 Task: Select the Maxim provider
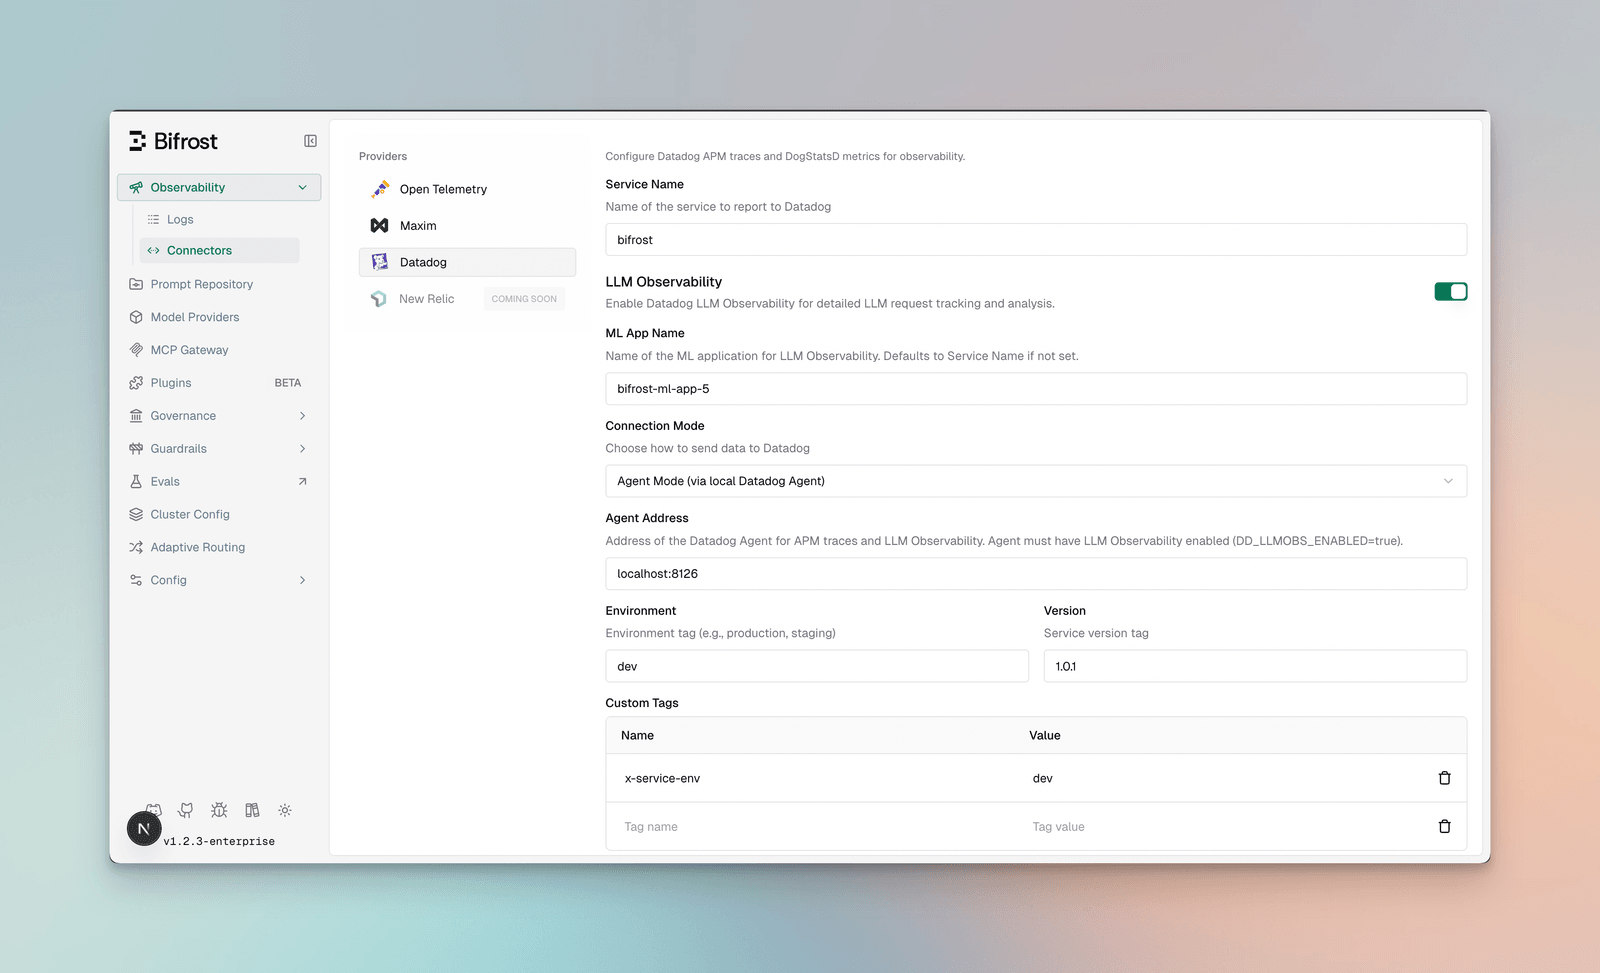[467, 226]
